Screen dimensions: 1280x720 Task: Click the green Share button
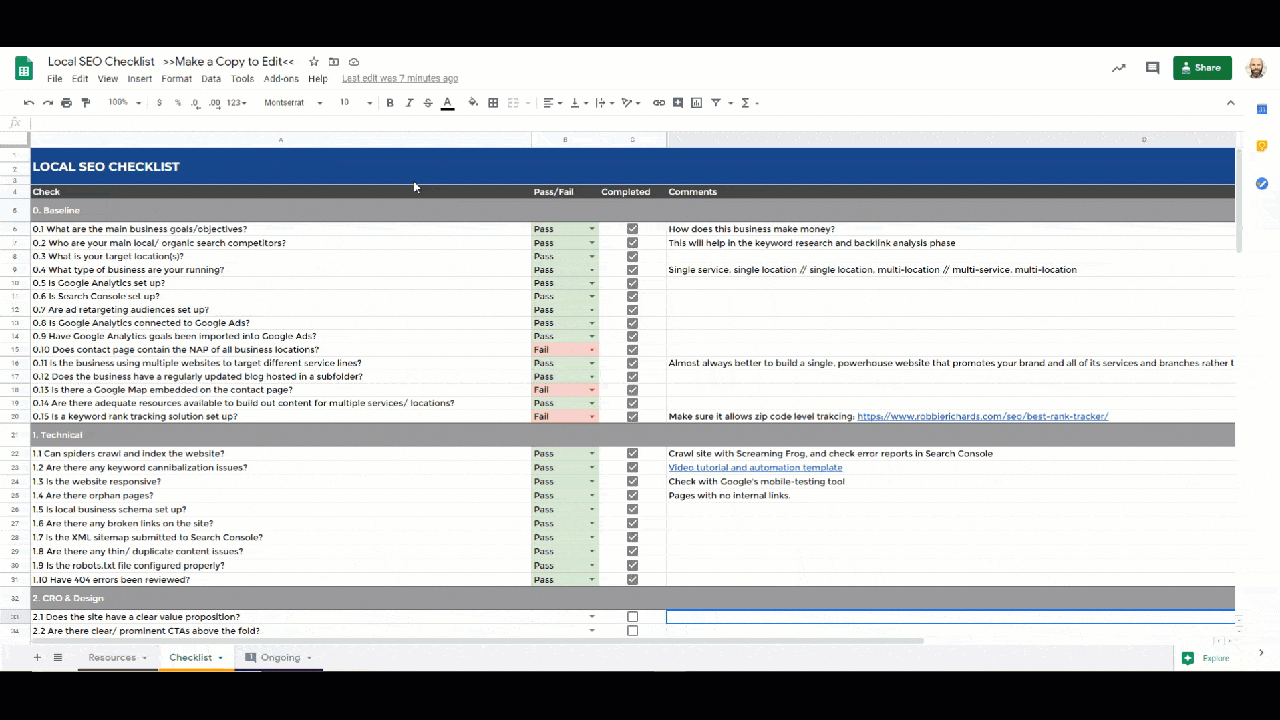coord(1202,68)
